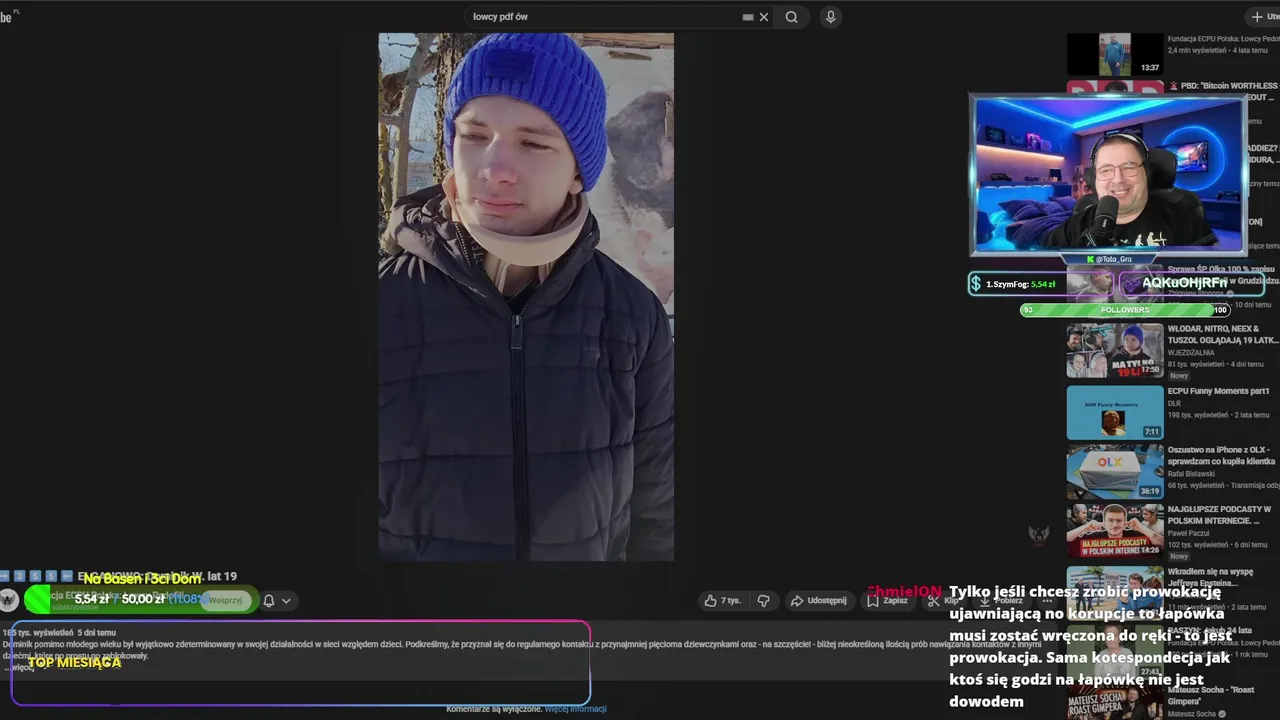Open the channel avatar beside the video title
1280x720 pixels.
(x=9, y=600)
